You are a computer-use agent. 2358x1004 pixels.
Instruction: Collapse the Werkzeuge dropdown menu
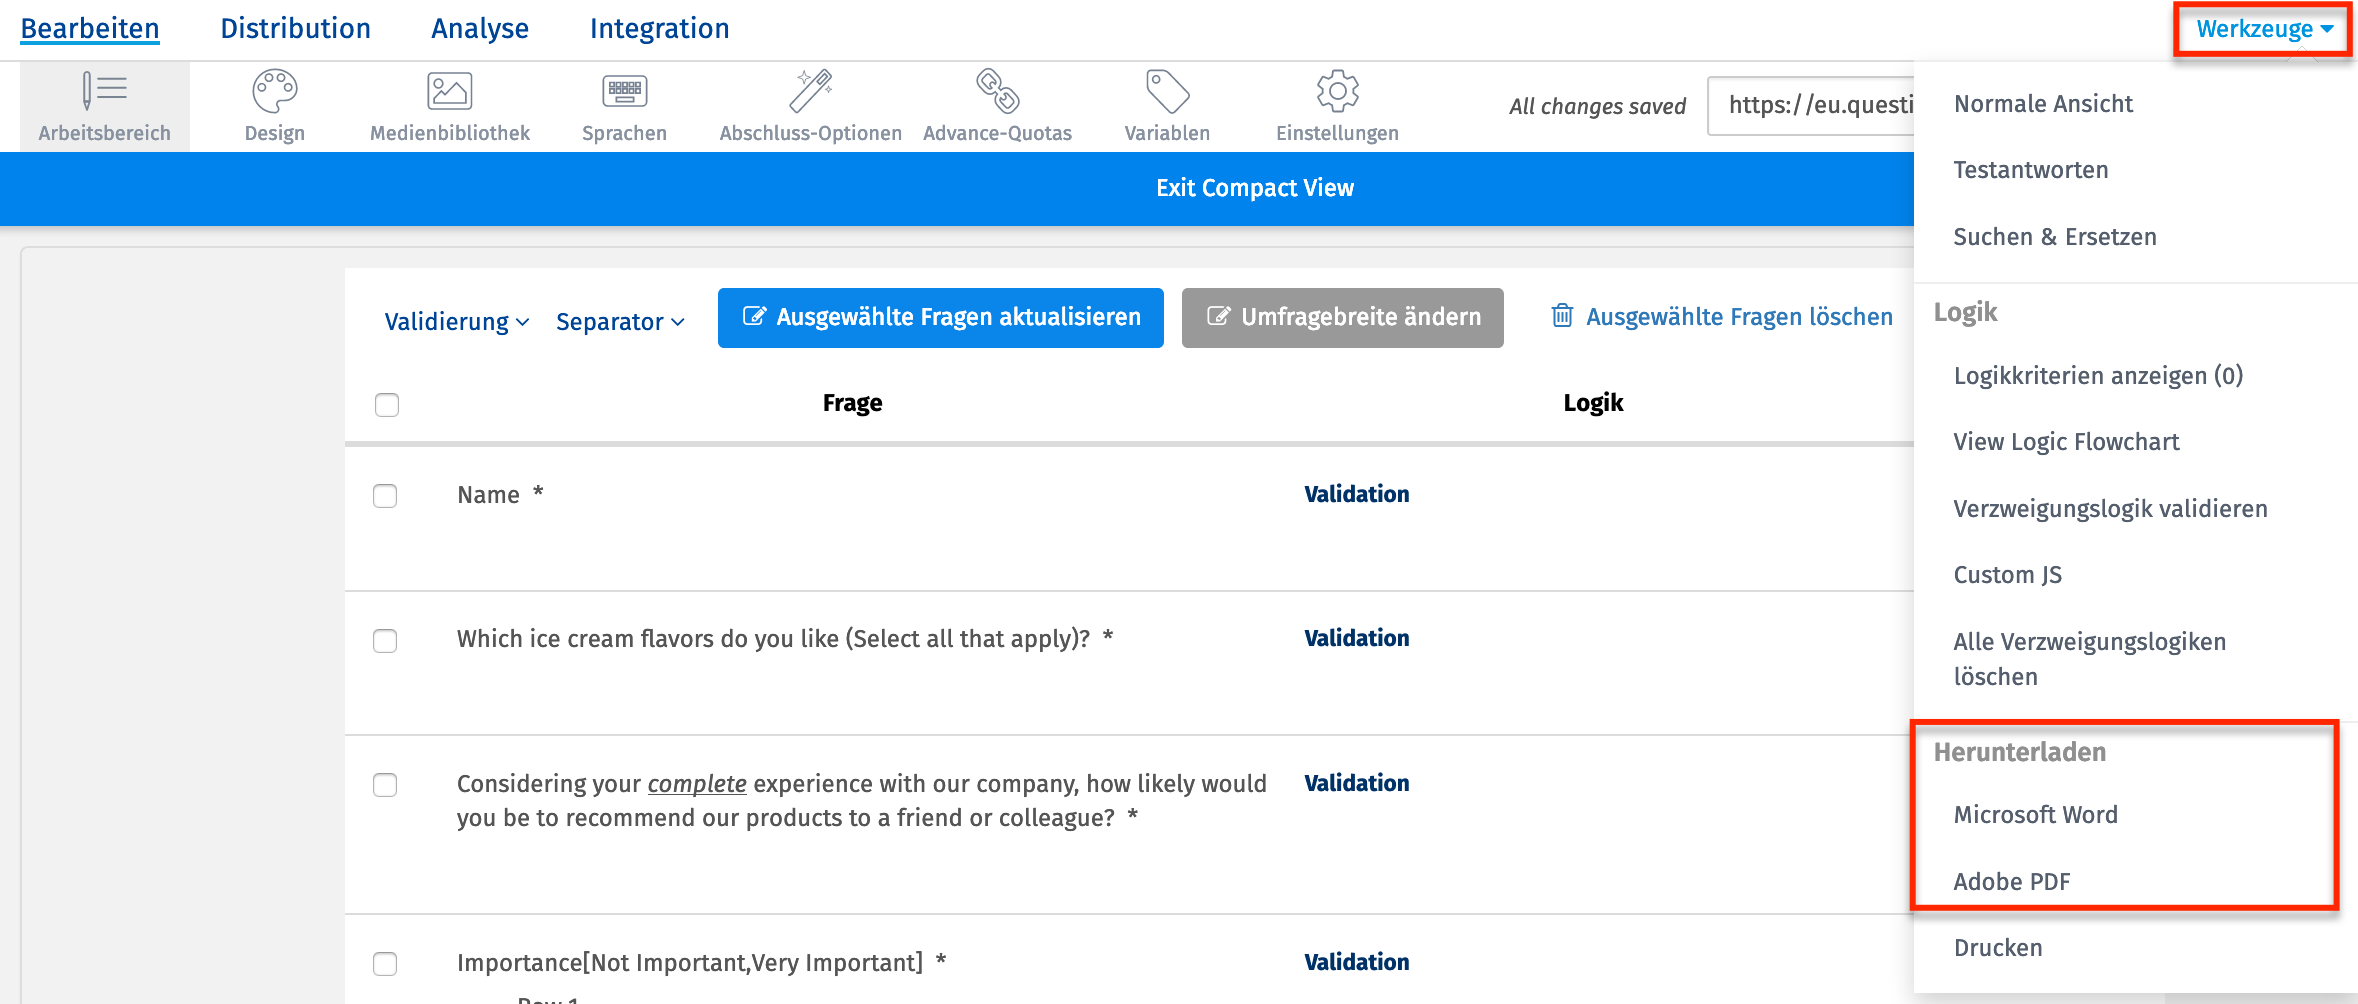pos(2264,29)
